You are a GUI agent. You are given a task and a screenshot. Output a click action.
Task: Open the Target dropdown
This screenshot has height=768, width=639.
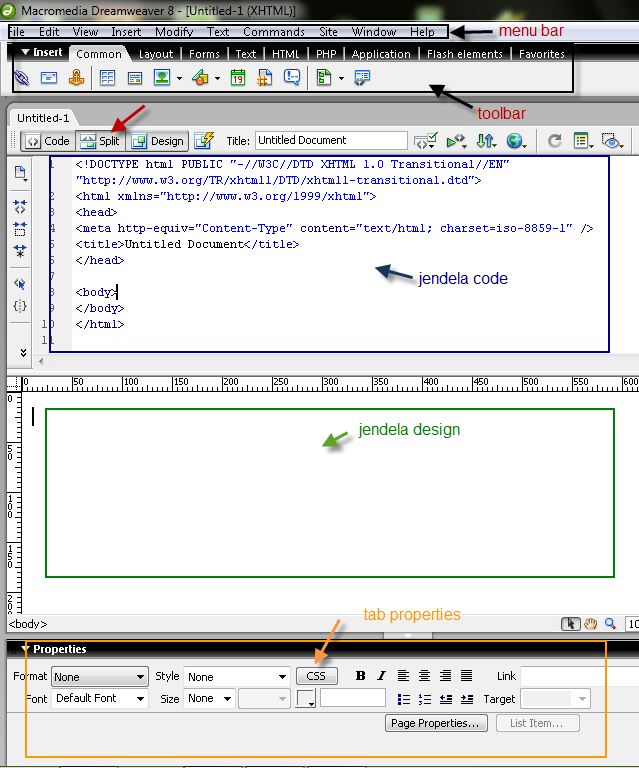pyautogui.click(x=555, y=698)
